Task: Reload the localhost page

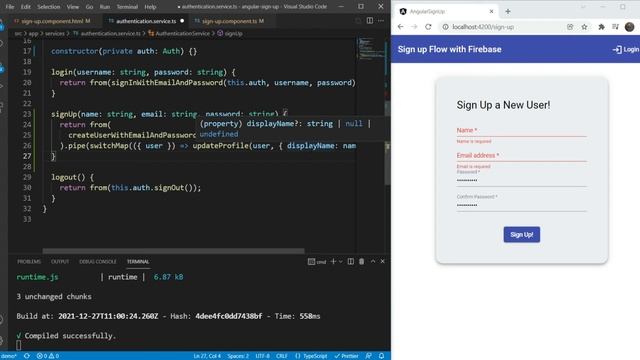Action: [x=428, y=27]
